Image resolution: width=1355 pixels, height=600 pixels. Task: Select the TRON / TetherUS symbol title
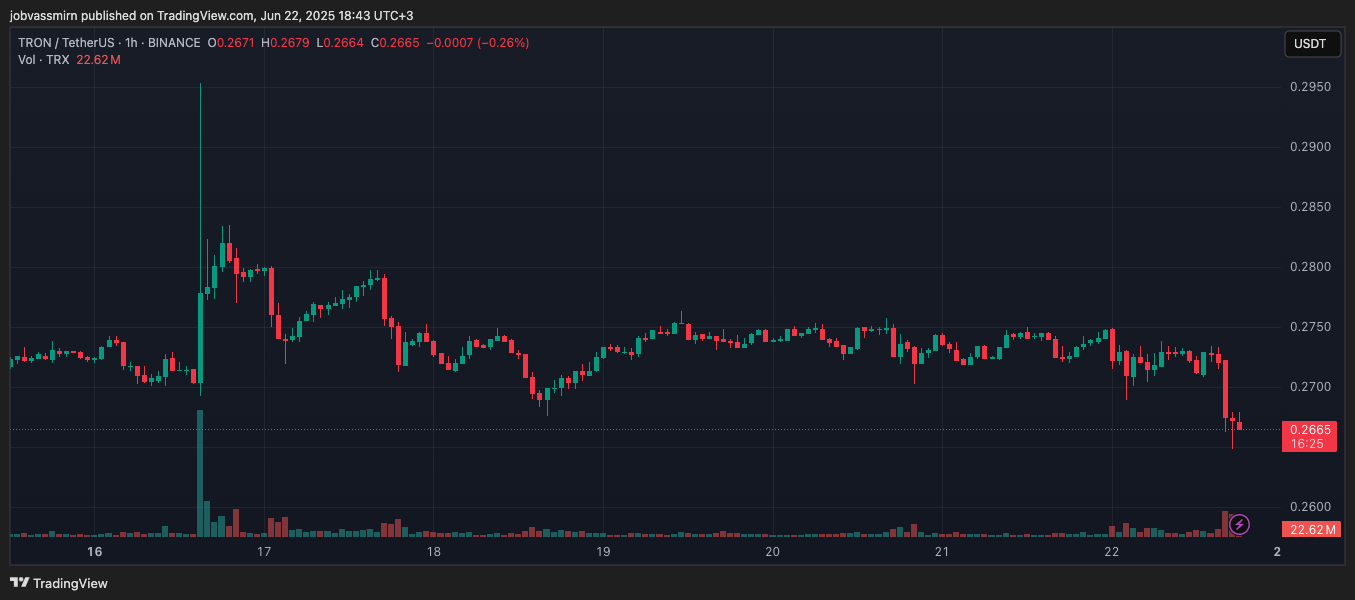(x=62, y=43)
